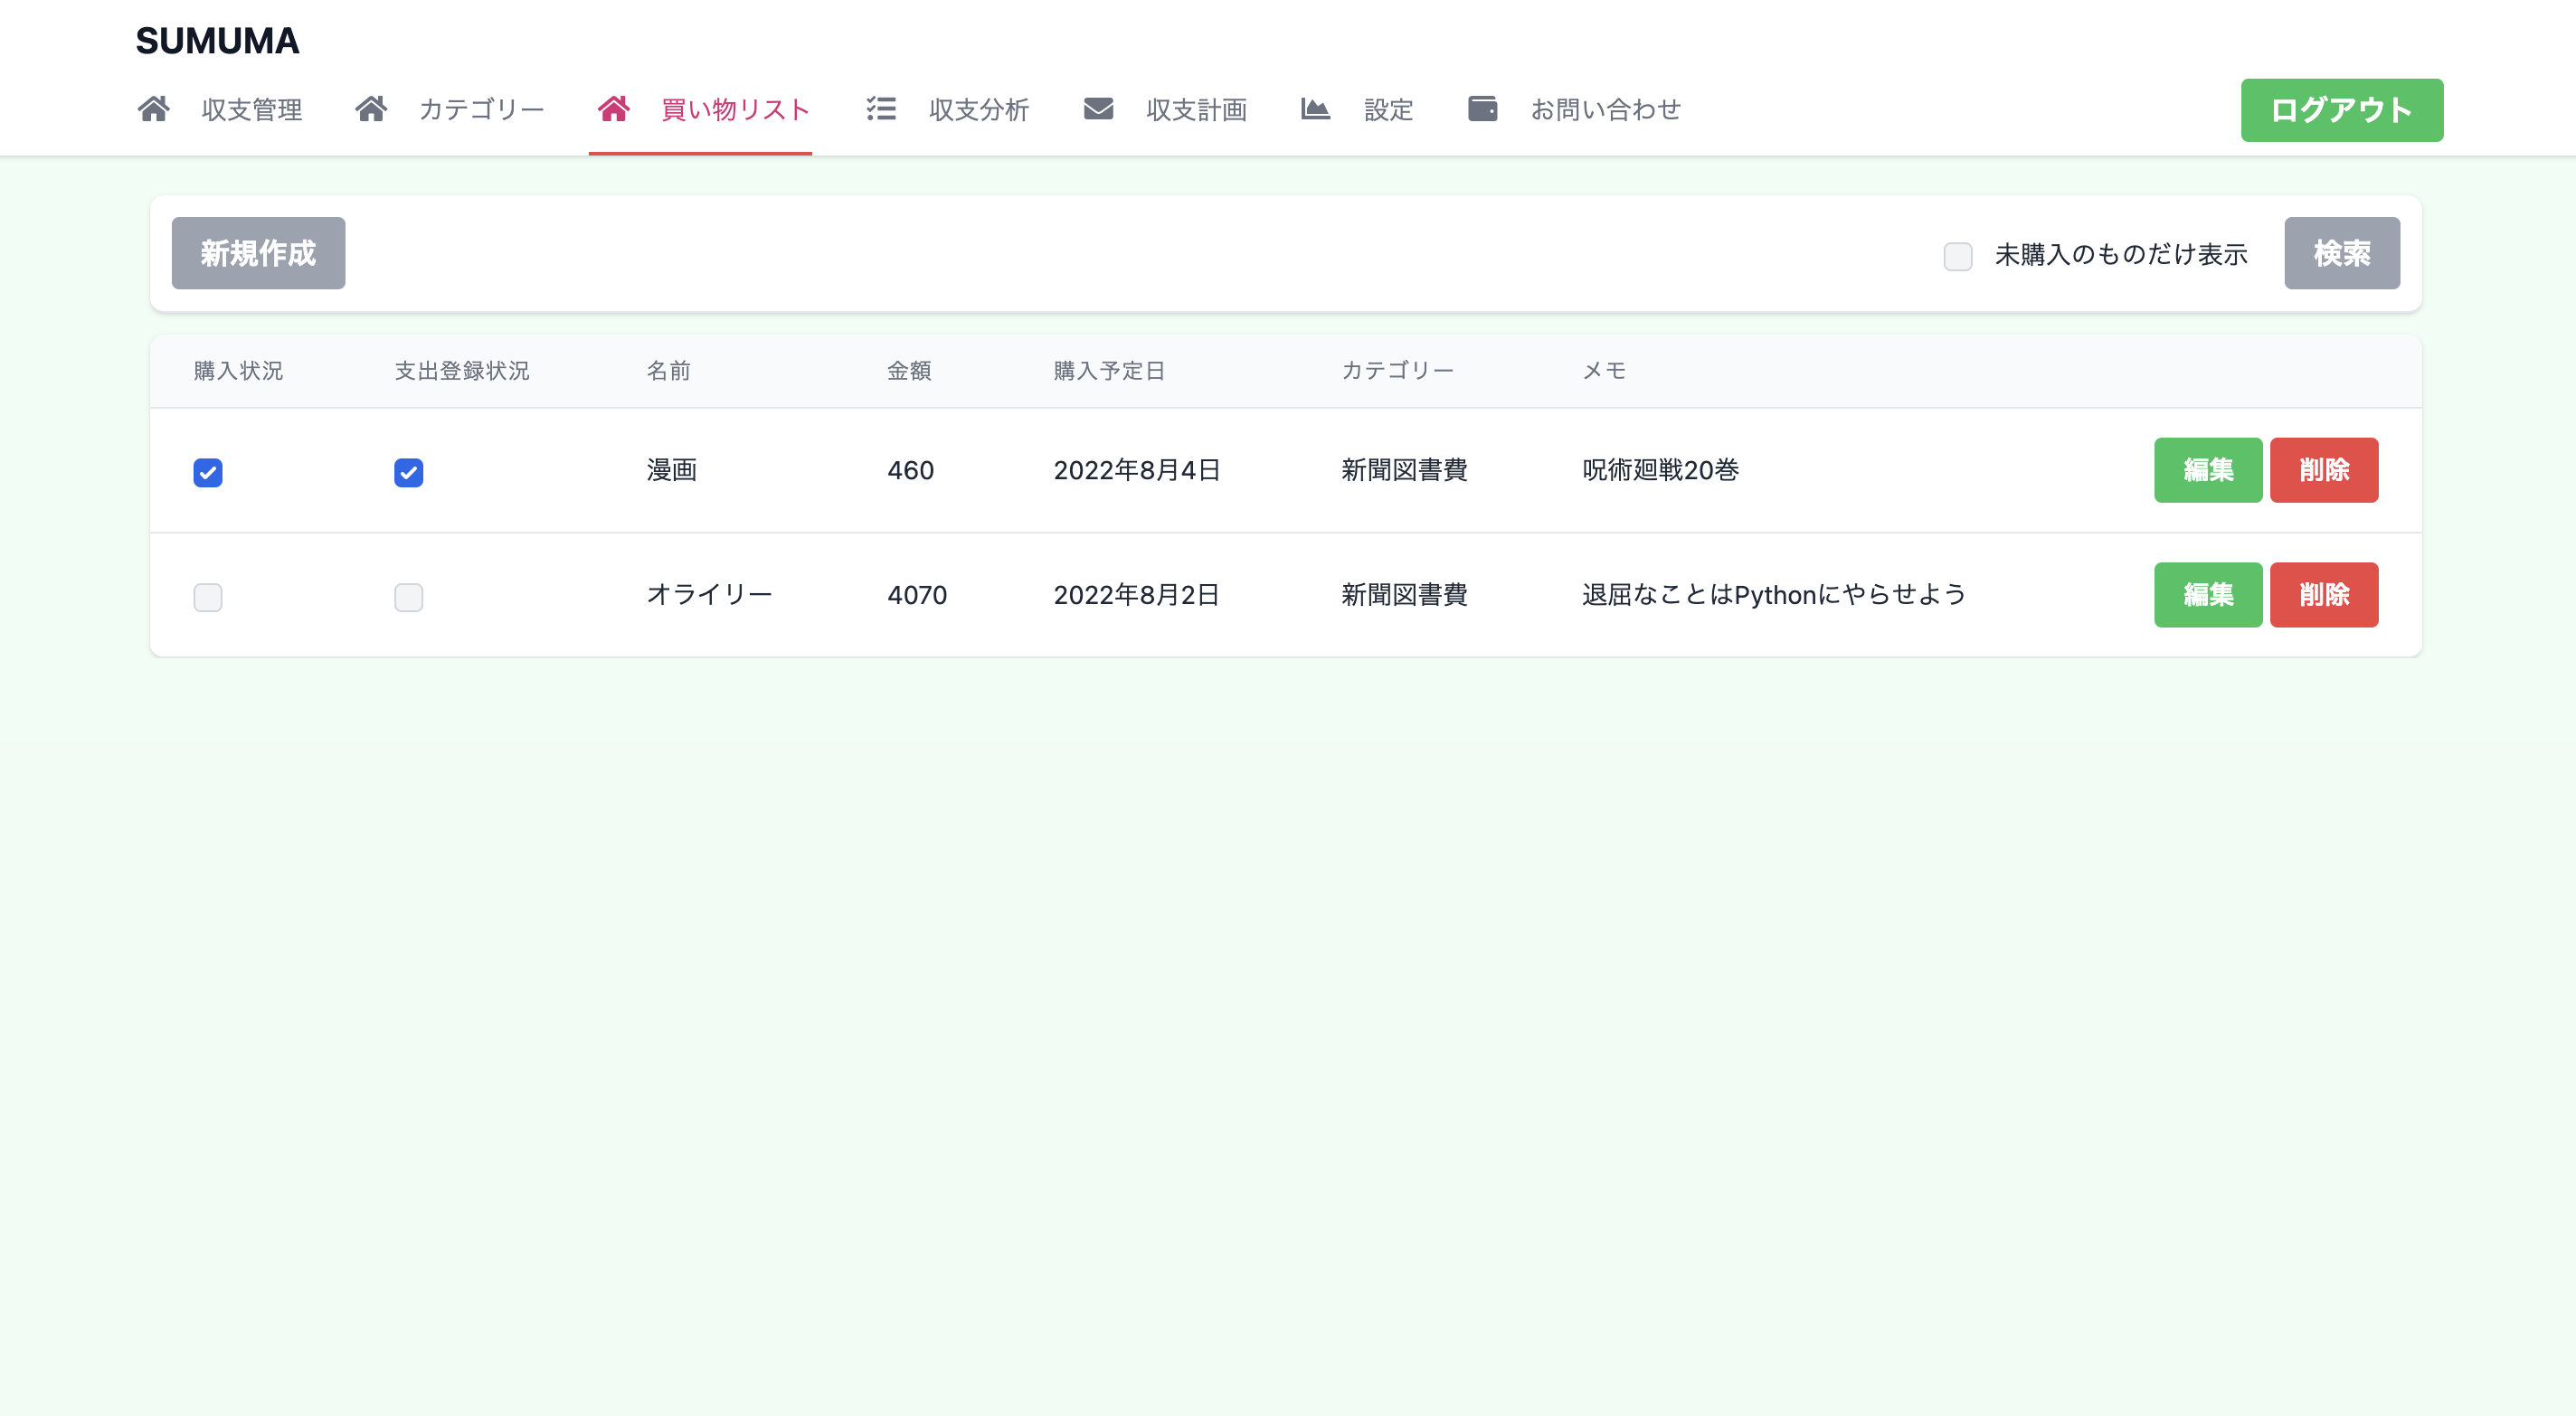The height and width of the screenshot is (1416, 2576).
Task: Switch to the 収支計画 section
Action: [x=1197, y=110]
